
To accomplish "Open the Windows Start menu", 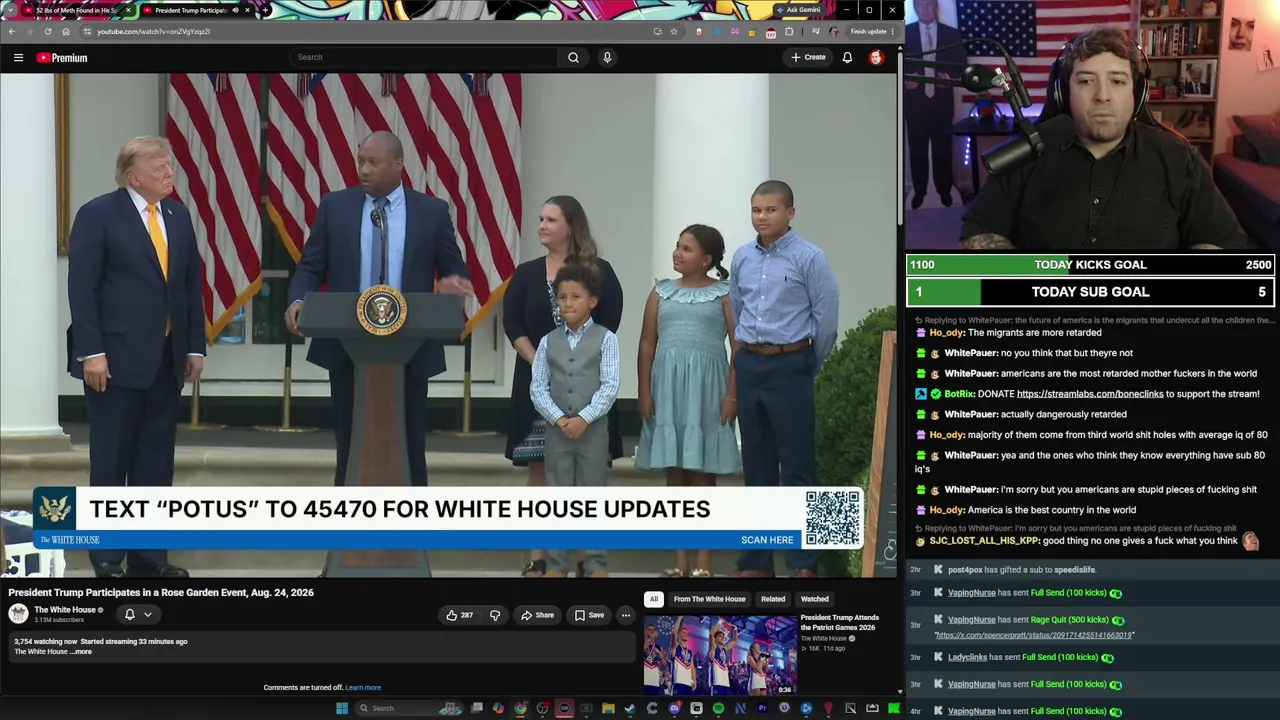I will (342, 708).
